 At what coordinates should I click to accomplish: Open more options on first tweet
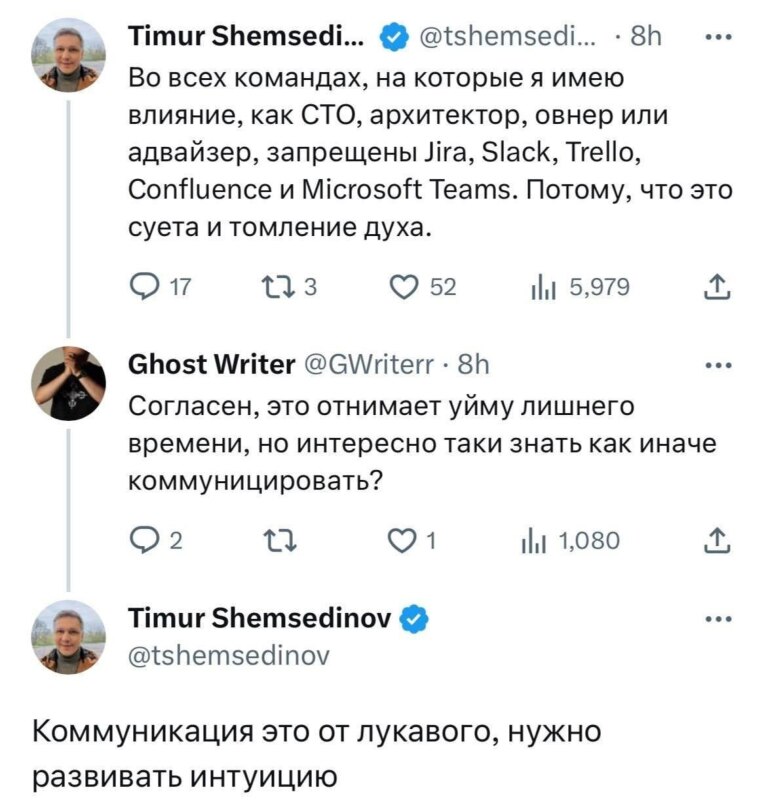(x=716, y=40)
